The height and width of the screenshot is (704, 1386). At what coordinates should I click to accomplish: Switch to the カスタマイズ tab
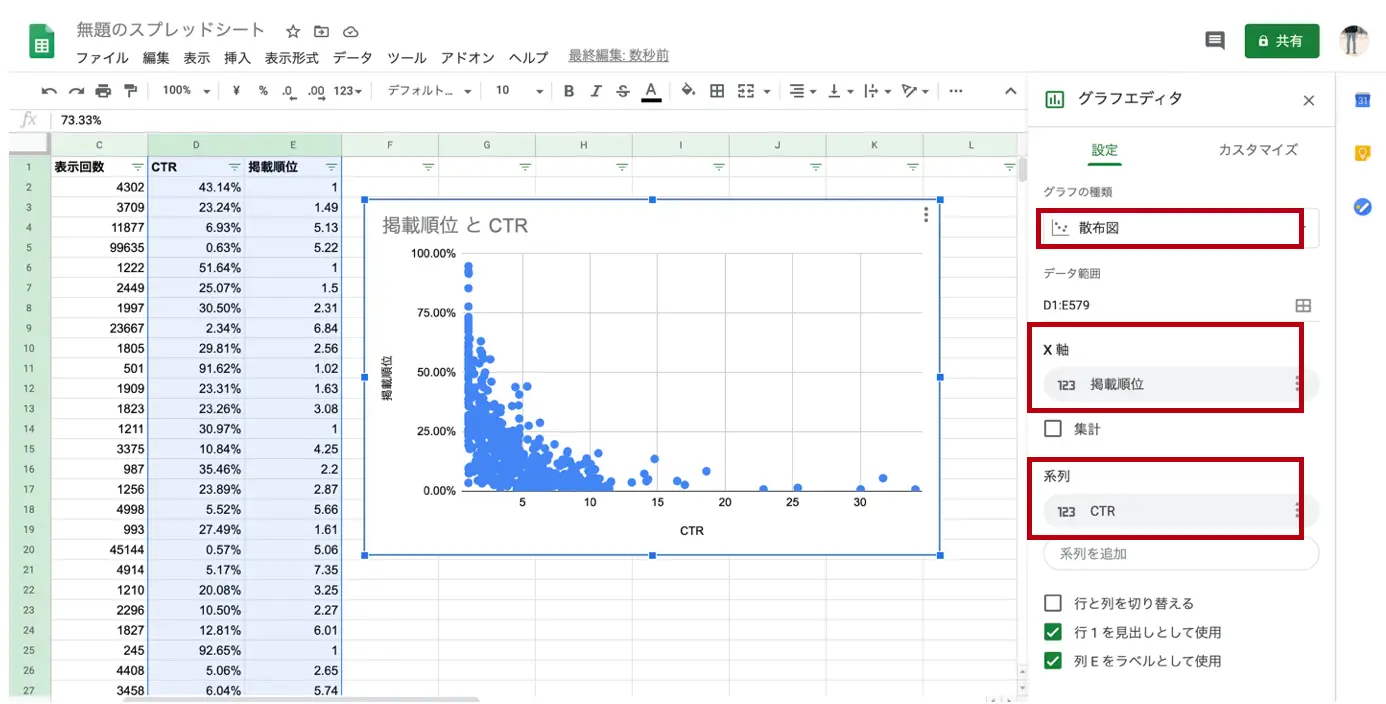pos(1257,150)
